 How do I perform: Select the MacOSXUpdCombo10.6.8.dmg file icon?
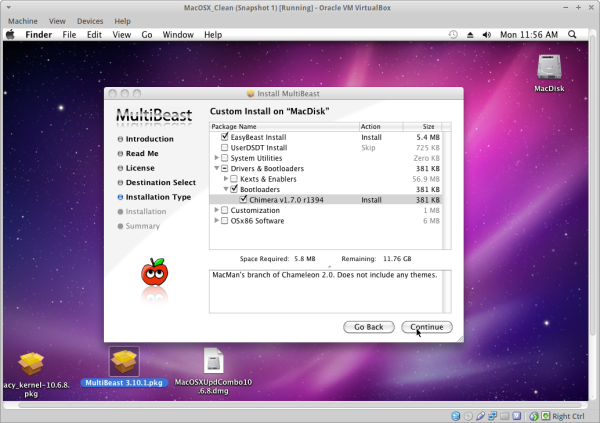pos(214,361)
